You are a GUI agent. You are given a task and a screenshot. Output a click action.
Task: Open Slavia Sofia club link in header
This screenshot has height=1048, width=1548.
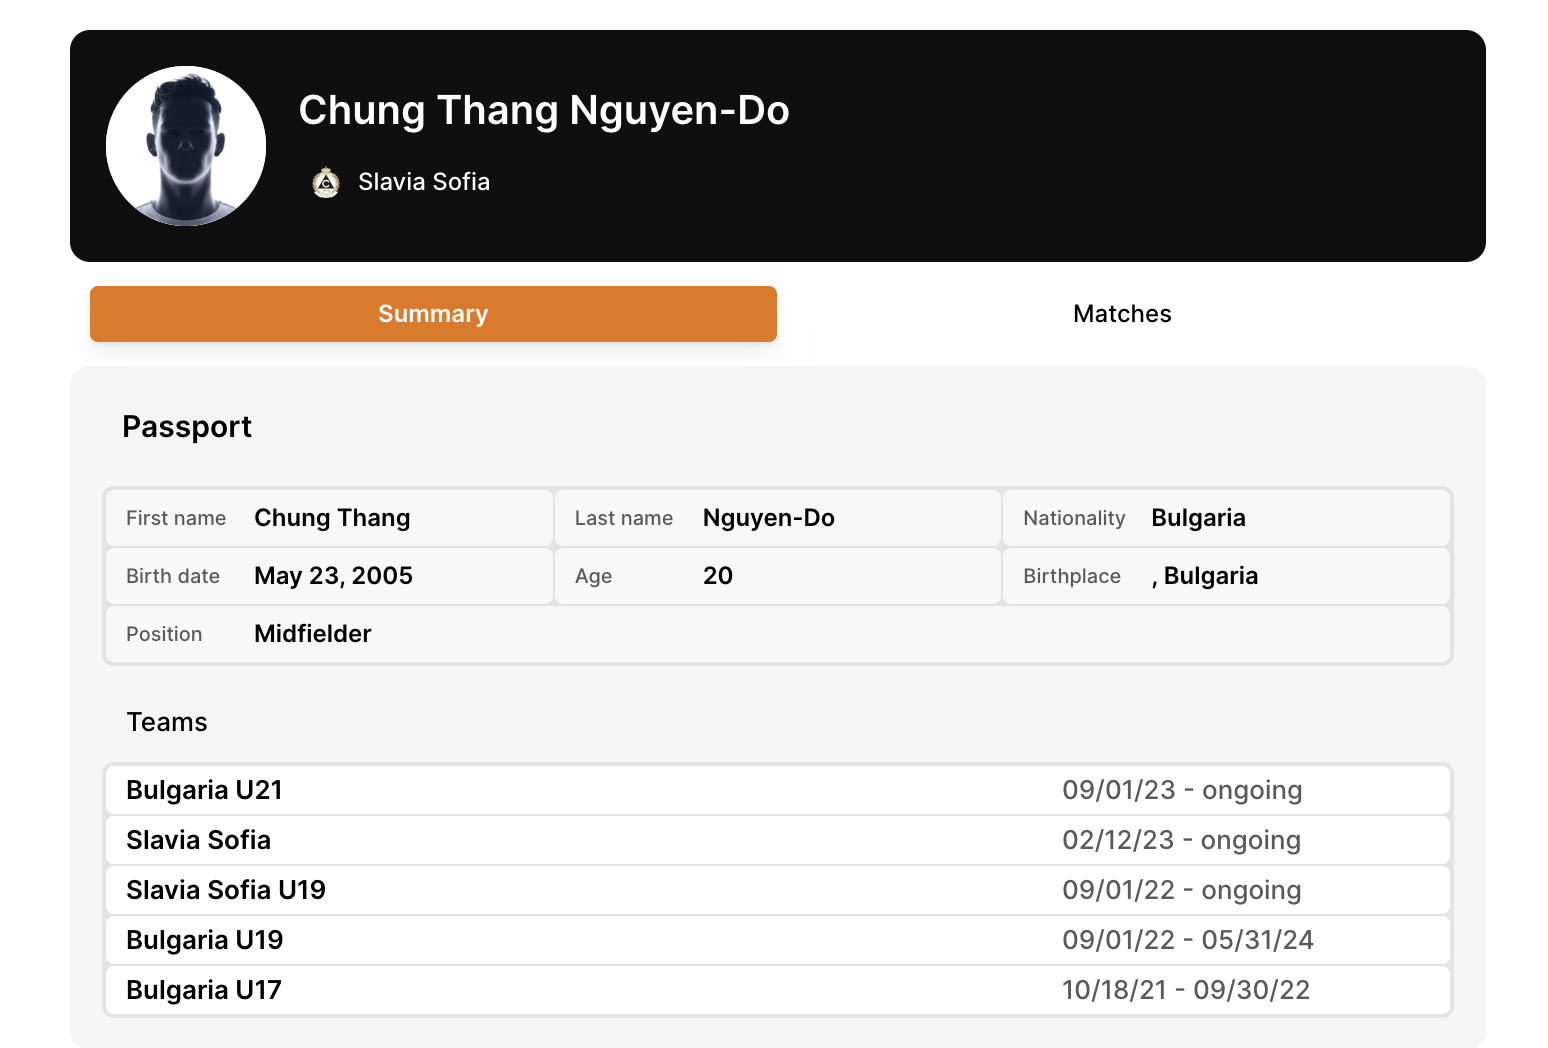click(423, 182)
